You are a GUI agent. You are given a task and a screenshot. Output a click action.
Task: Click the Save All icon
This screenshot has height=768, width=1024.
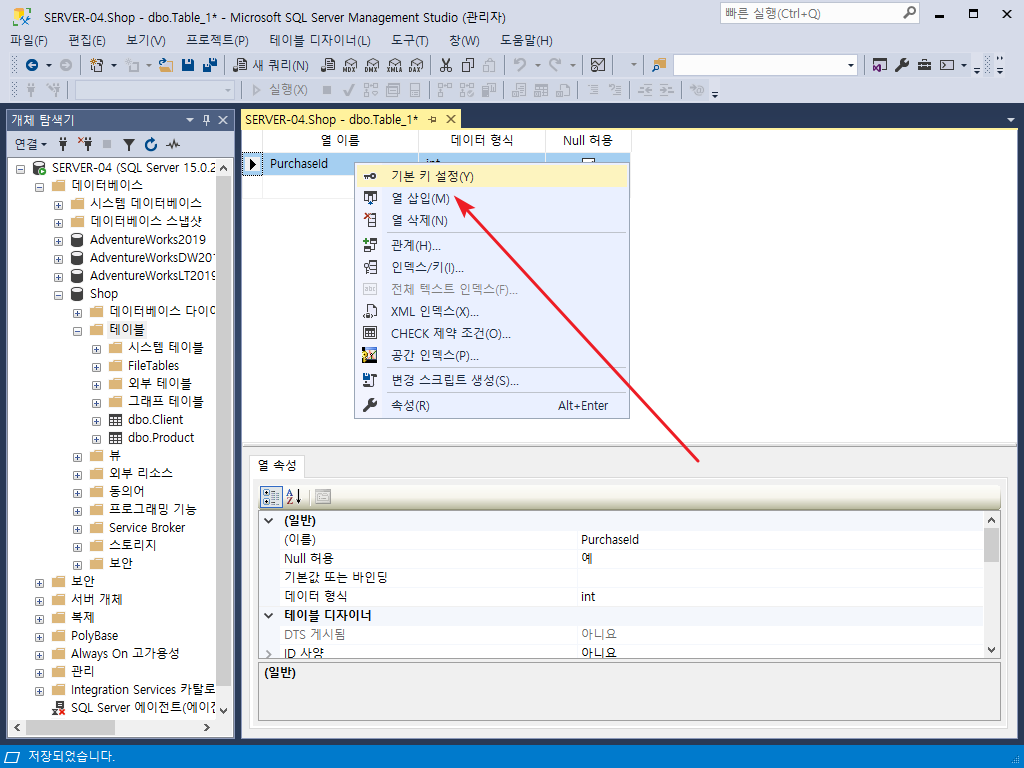coord(210,65)
